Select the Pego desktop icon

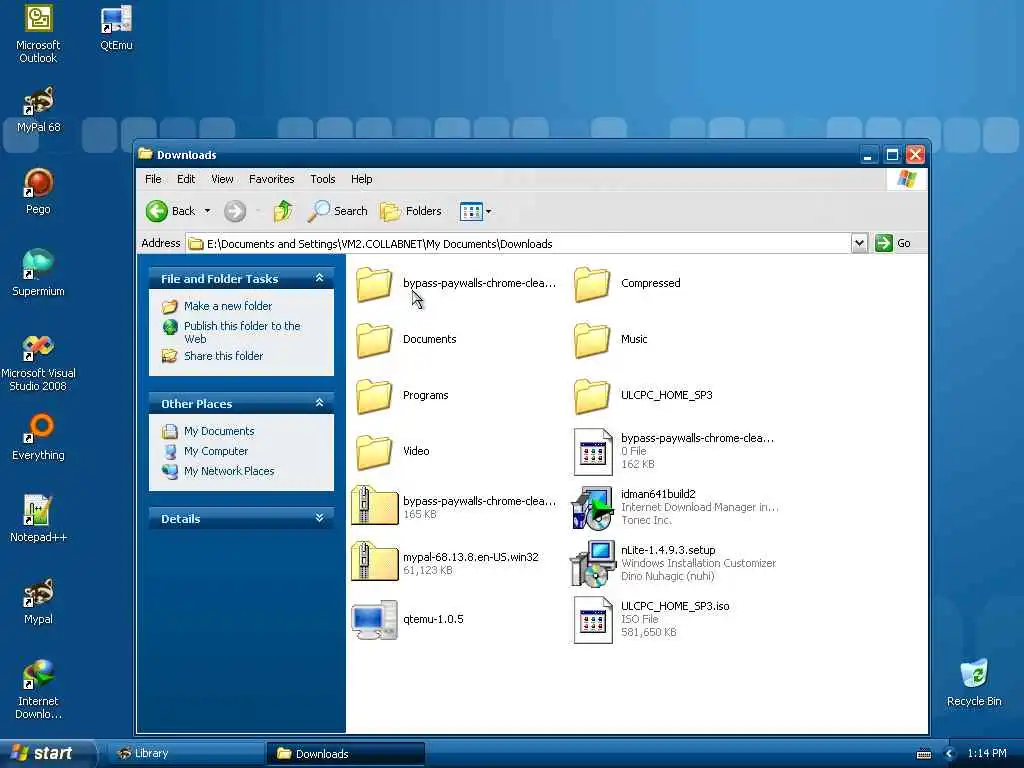click(x=38, y=191)
